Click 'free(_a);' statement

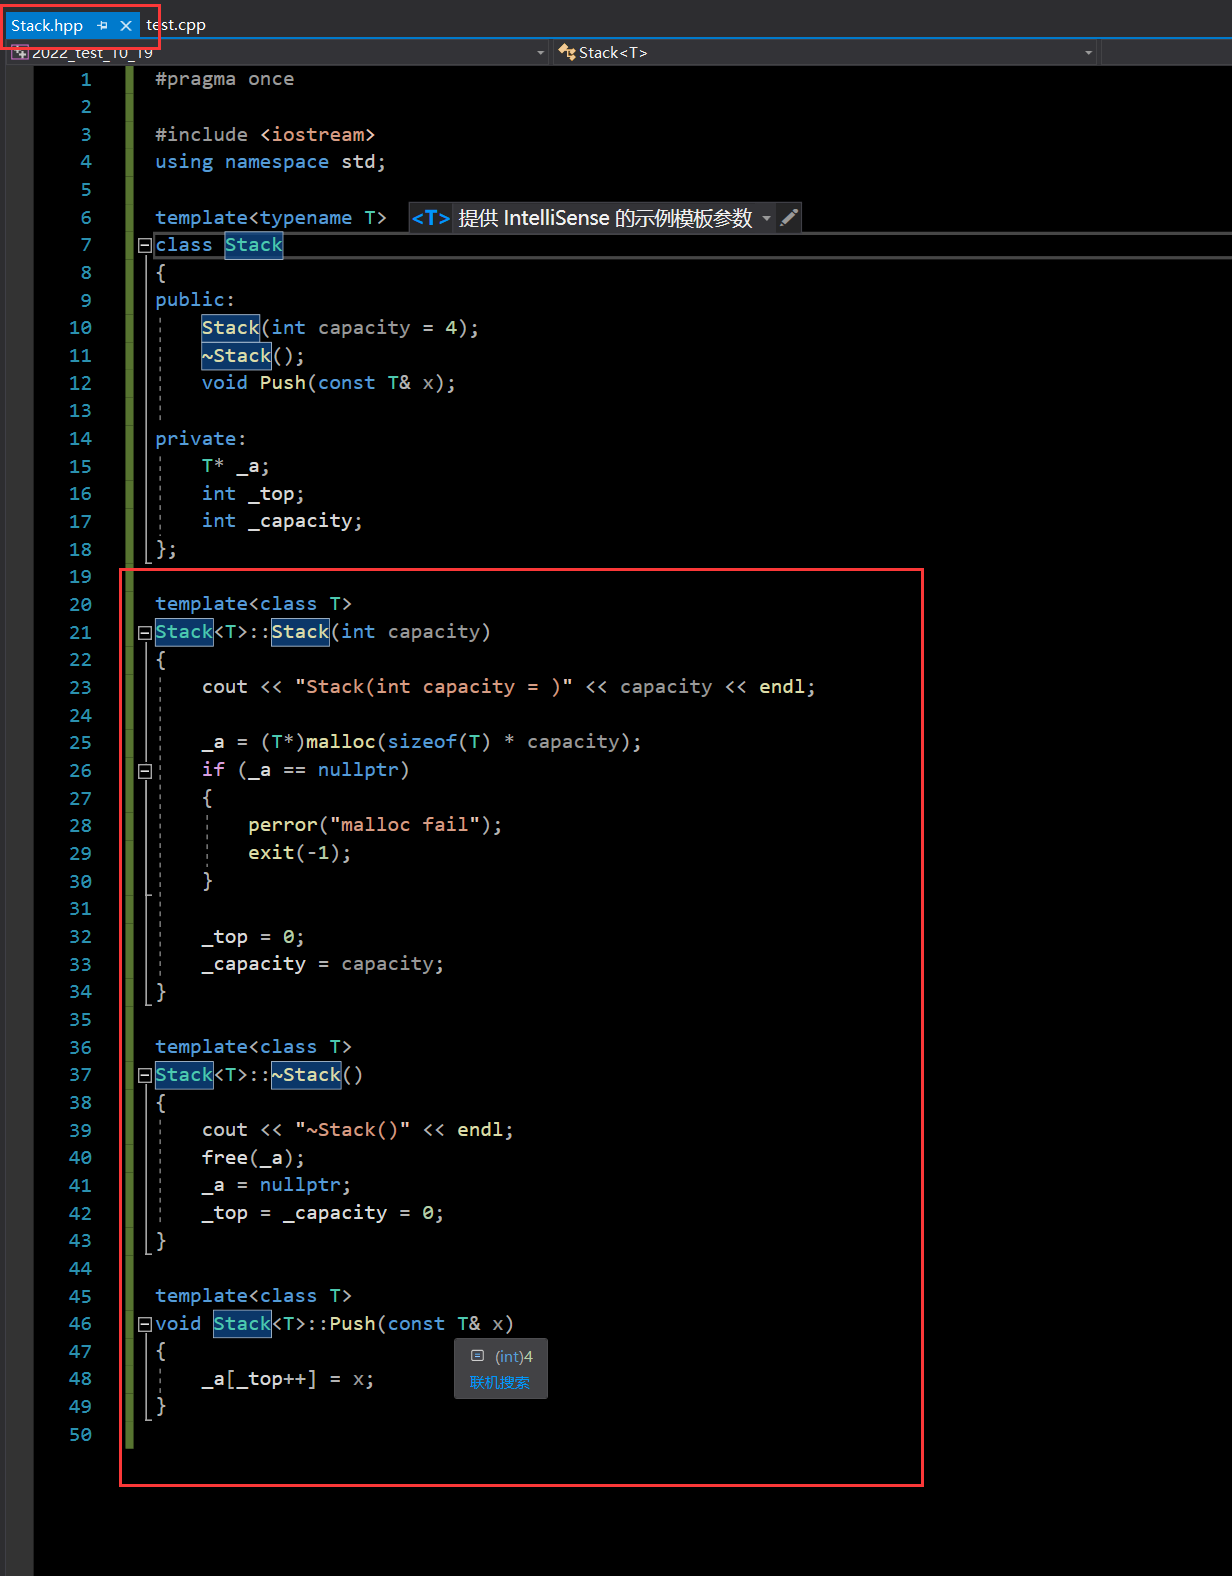(x=253, y=1158)
